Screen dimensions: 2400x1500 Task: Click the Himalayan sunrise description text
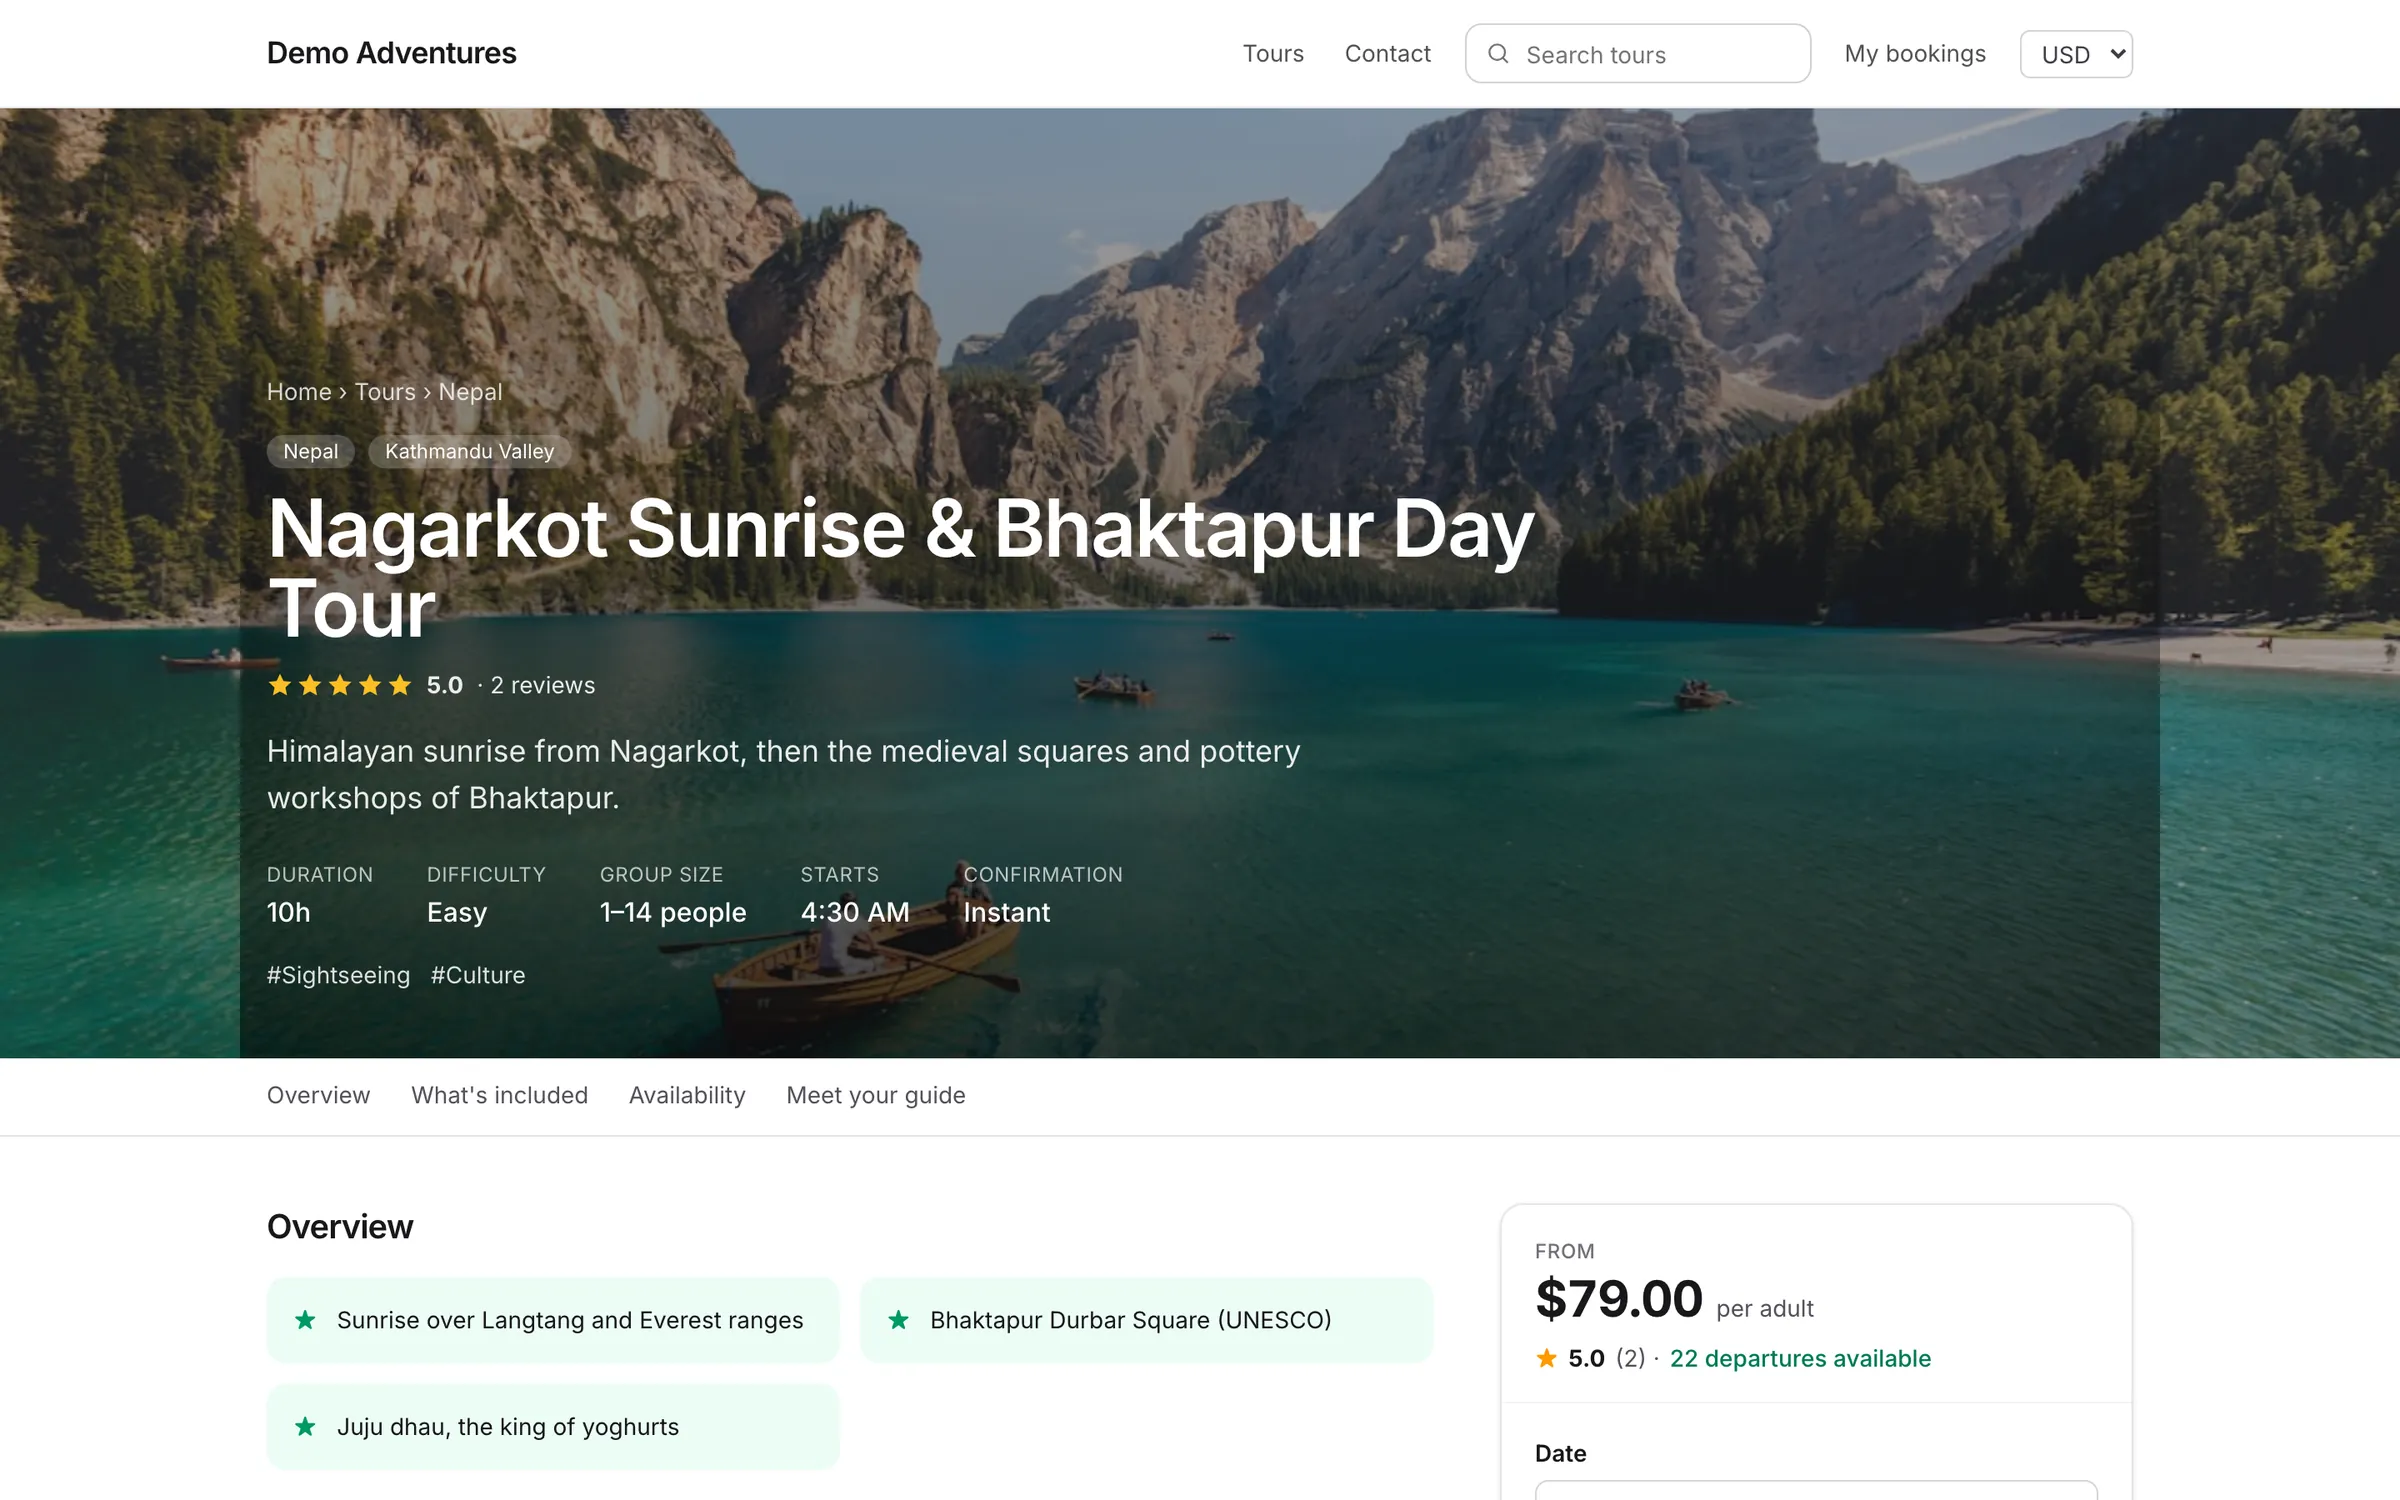click(x=784, y=774)
